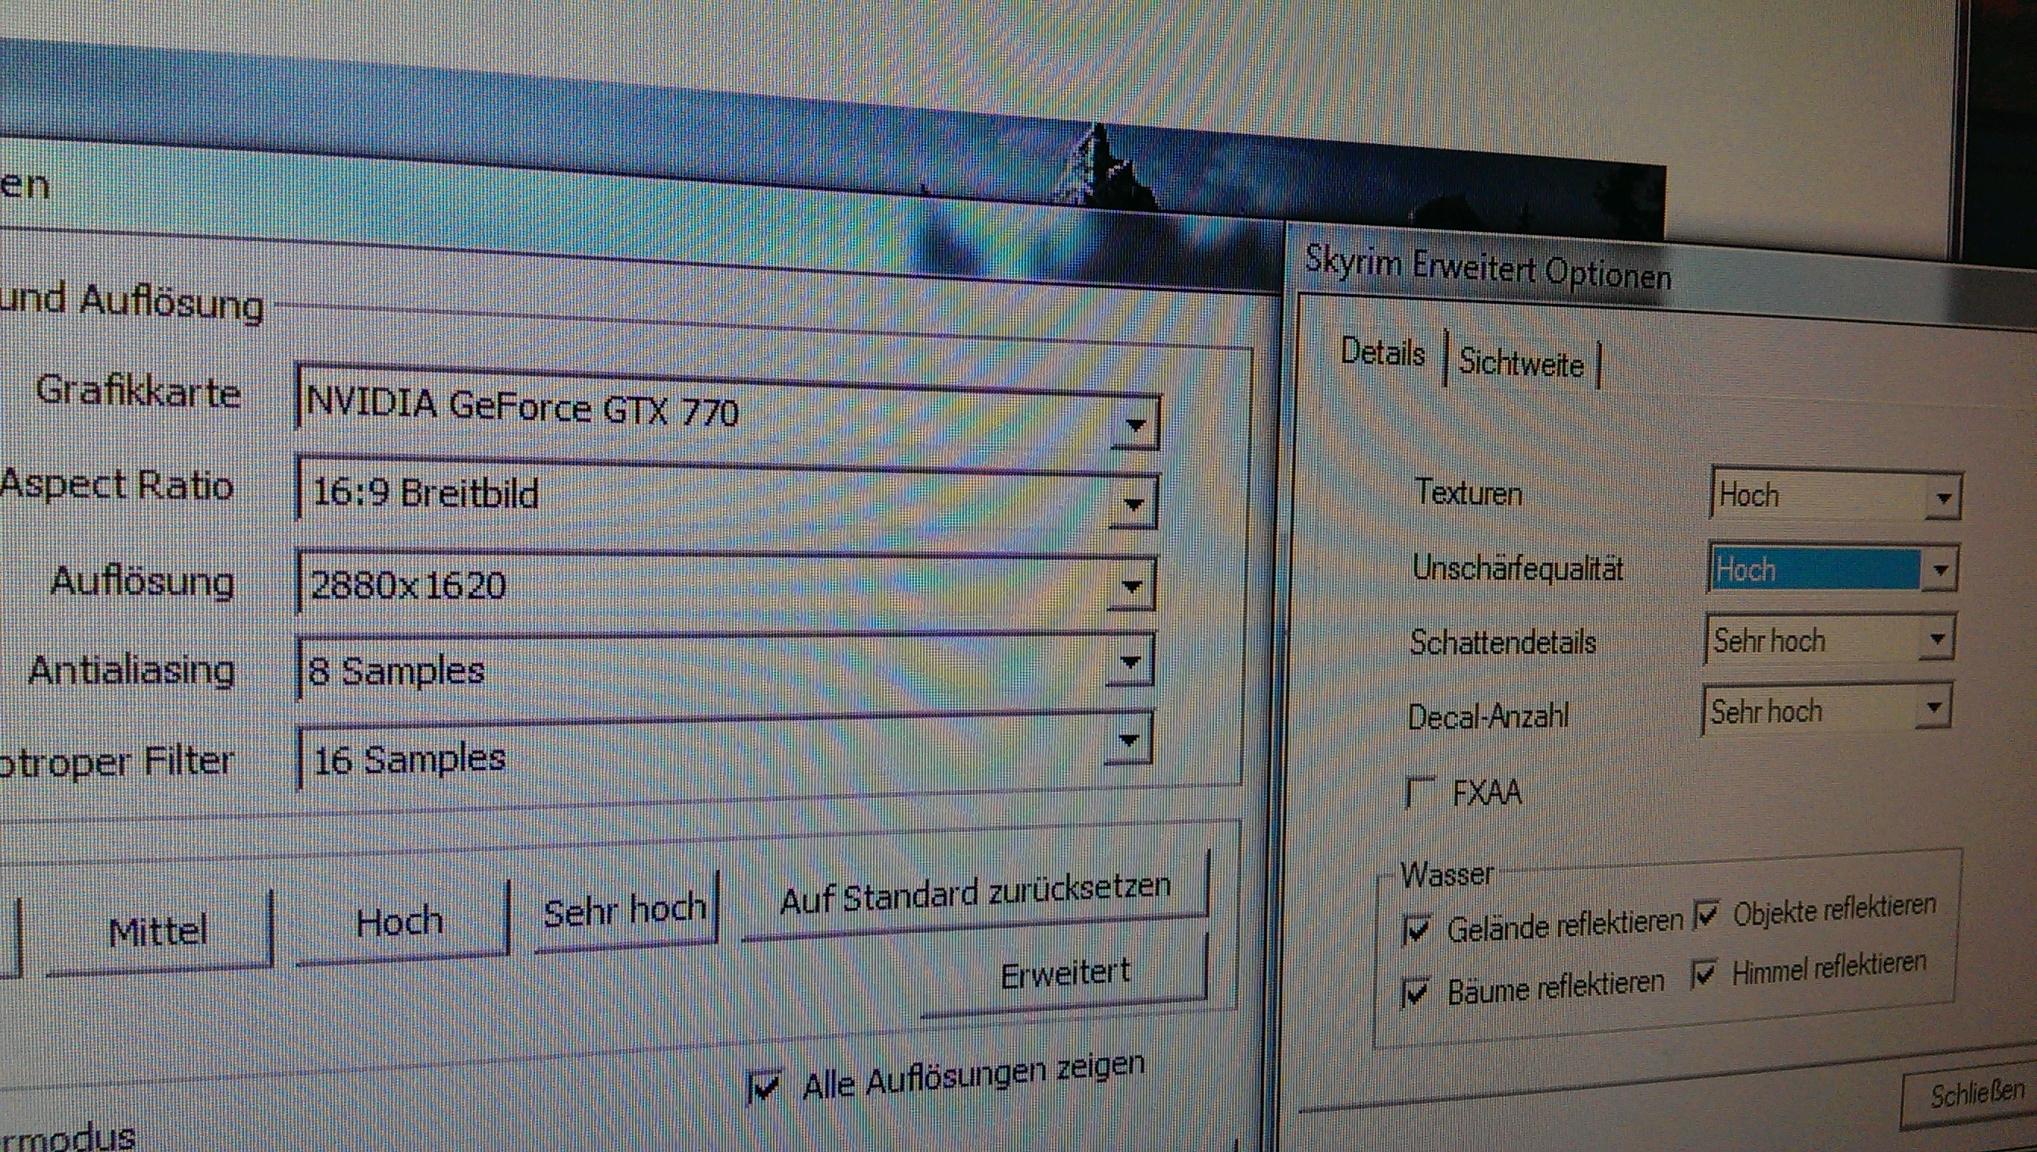
Task: Click the Grafikkarte label
Action: coord(138,390)
